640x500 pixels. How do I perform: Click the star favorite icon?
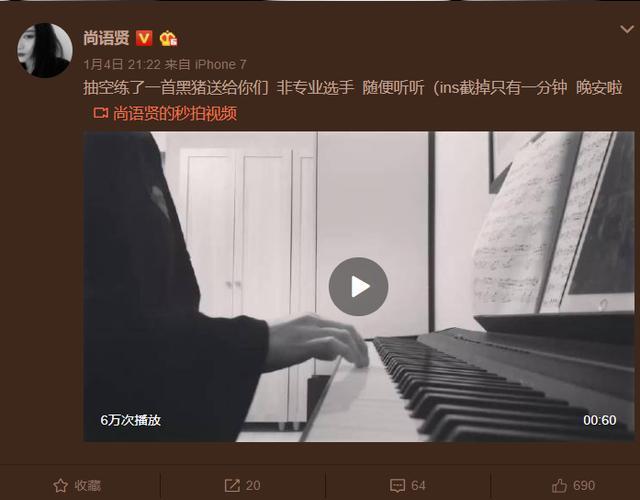point(60,485)
